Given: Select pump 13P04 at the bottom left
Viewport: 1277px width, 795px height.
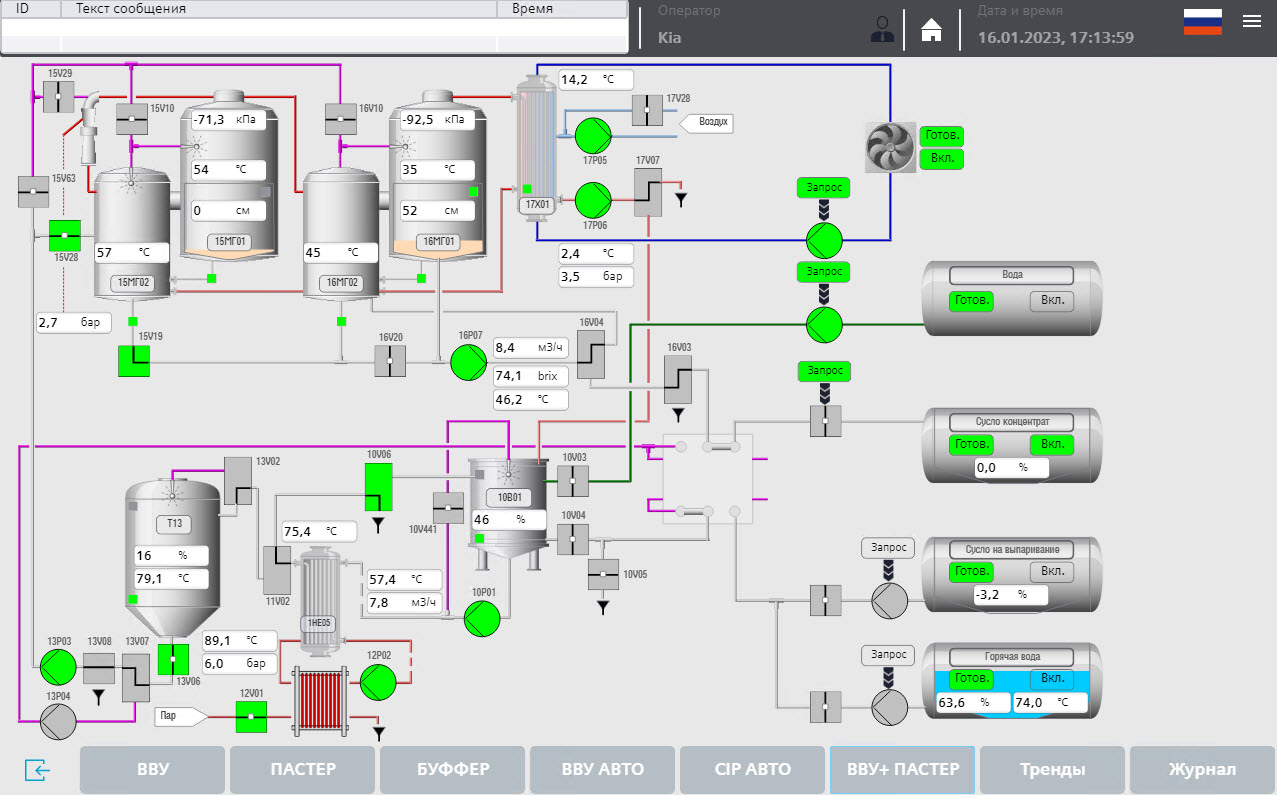Looking at the screenshot, I should click(x=57, y=717).
